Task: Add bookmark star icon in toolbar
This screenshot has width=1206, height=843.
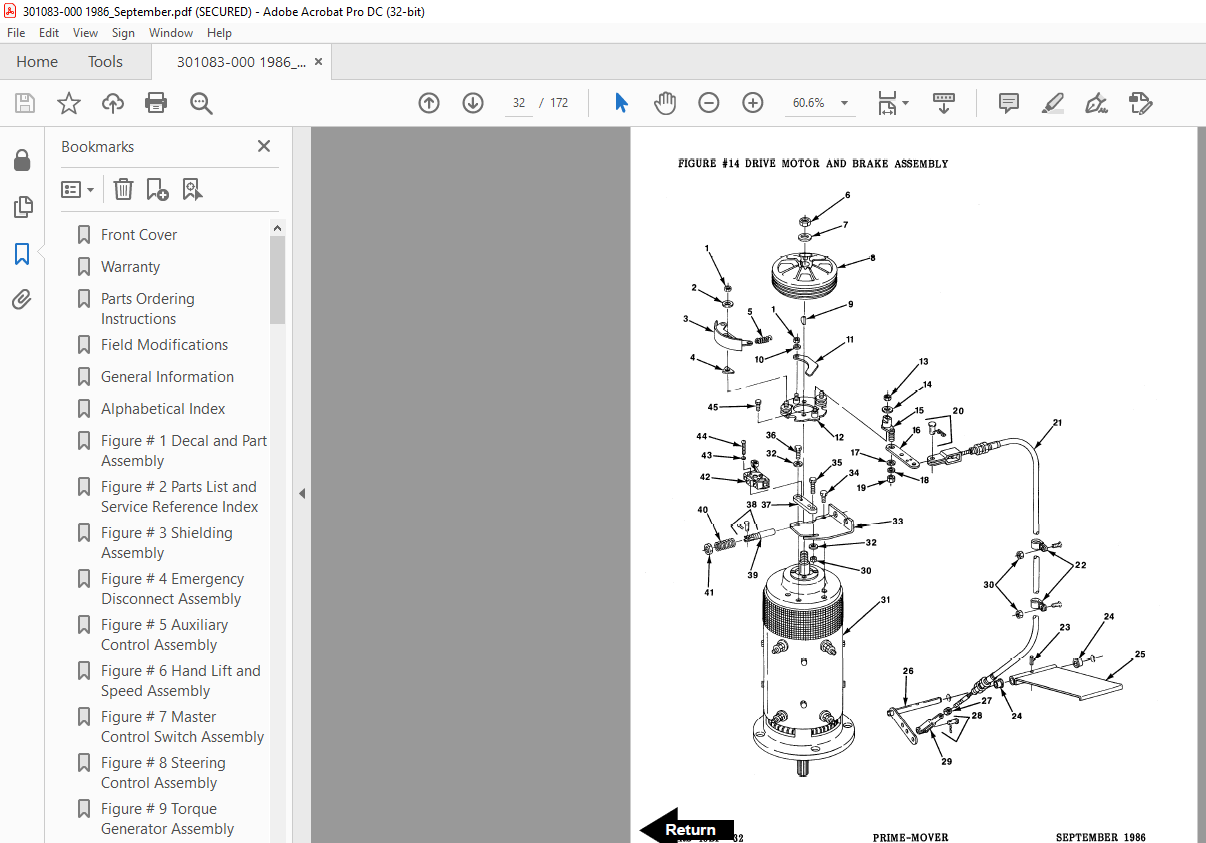Action: [69, 103]
